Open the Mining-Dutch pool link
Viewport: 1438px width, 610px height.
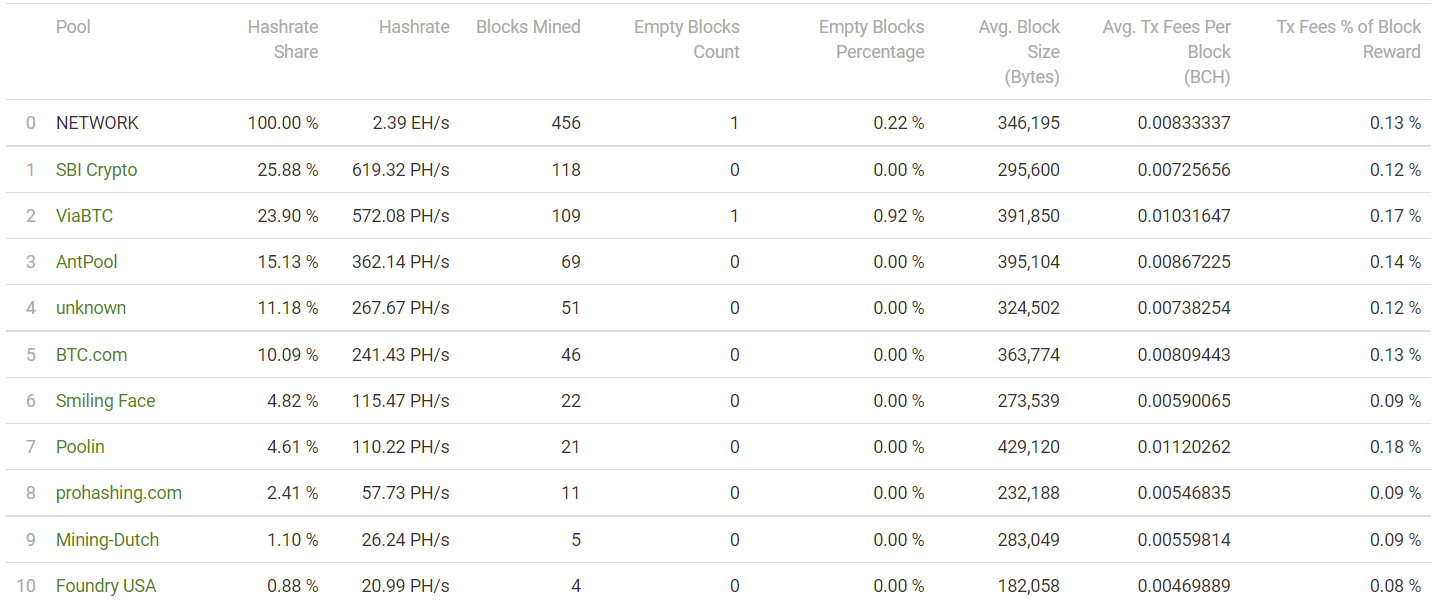(x=107, y=540)
